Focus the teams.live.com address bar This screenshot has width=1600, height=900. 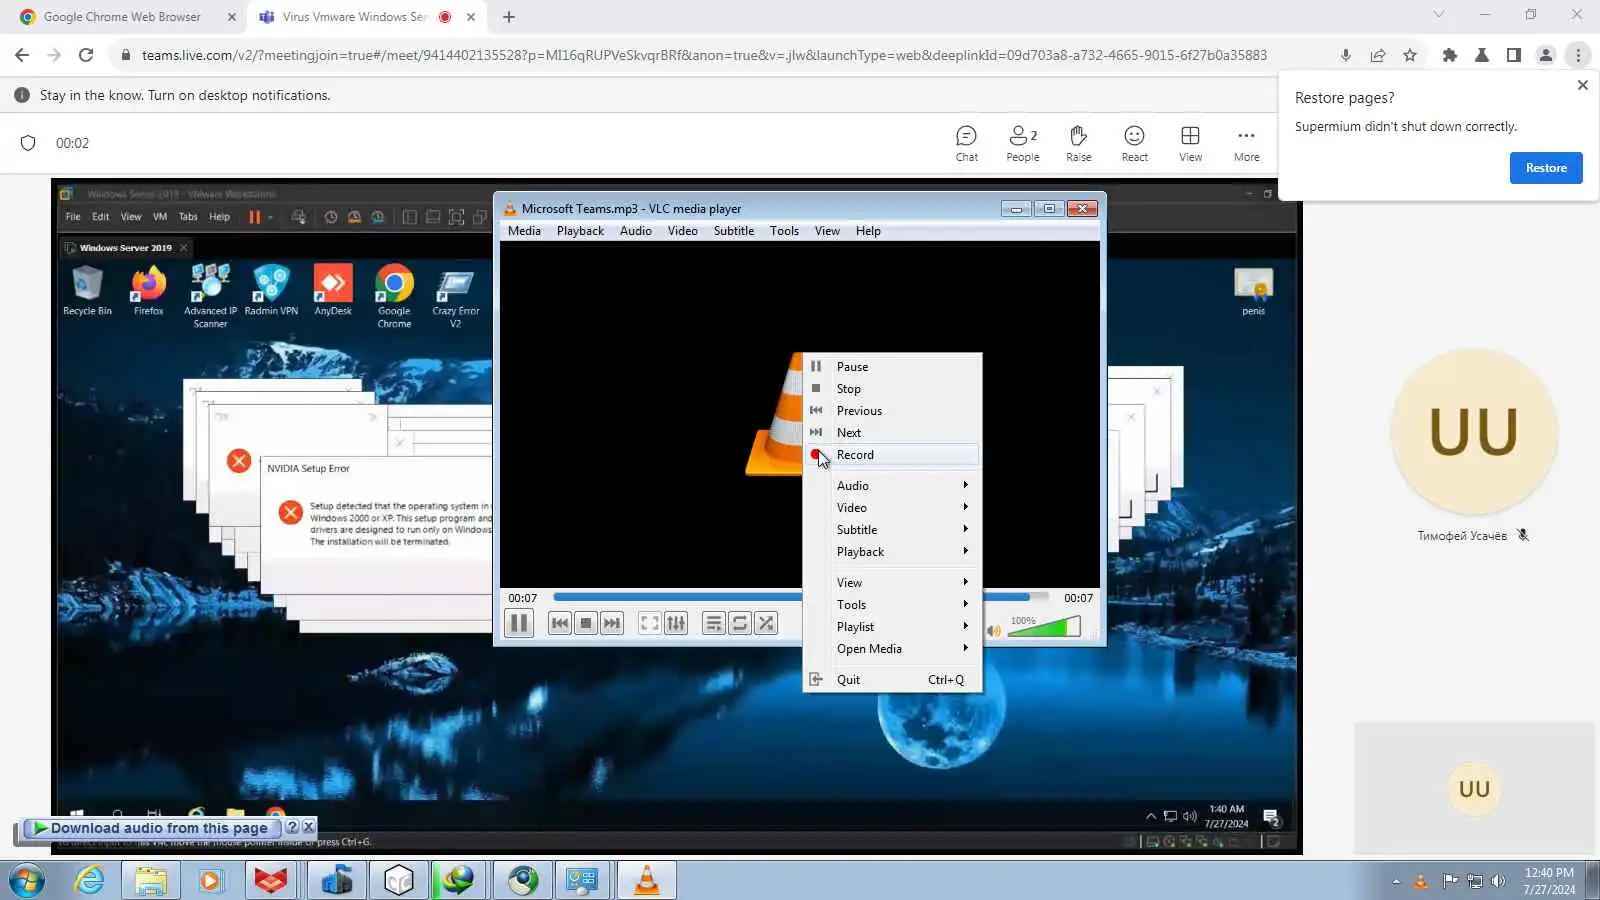[x=704, y=55]
